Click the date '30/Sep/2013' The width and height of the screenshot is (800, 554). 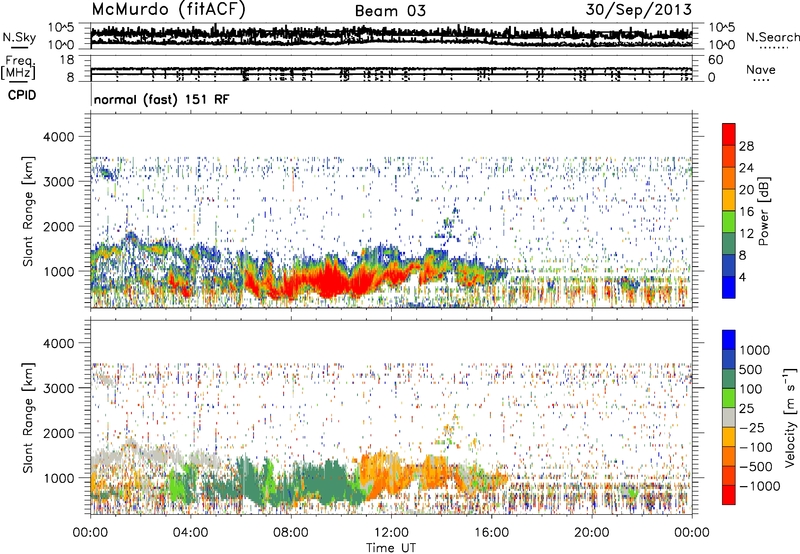pos(638,10)
